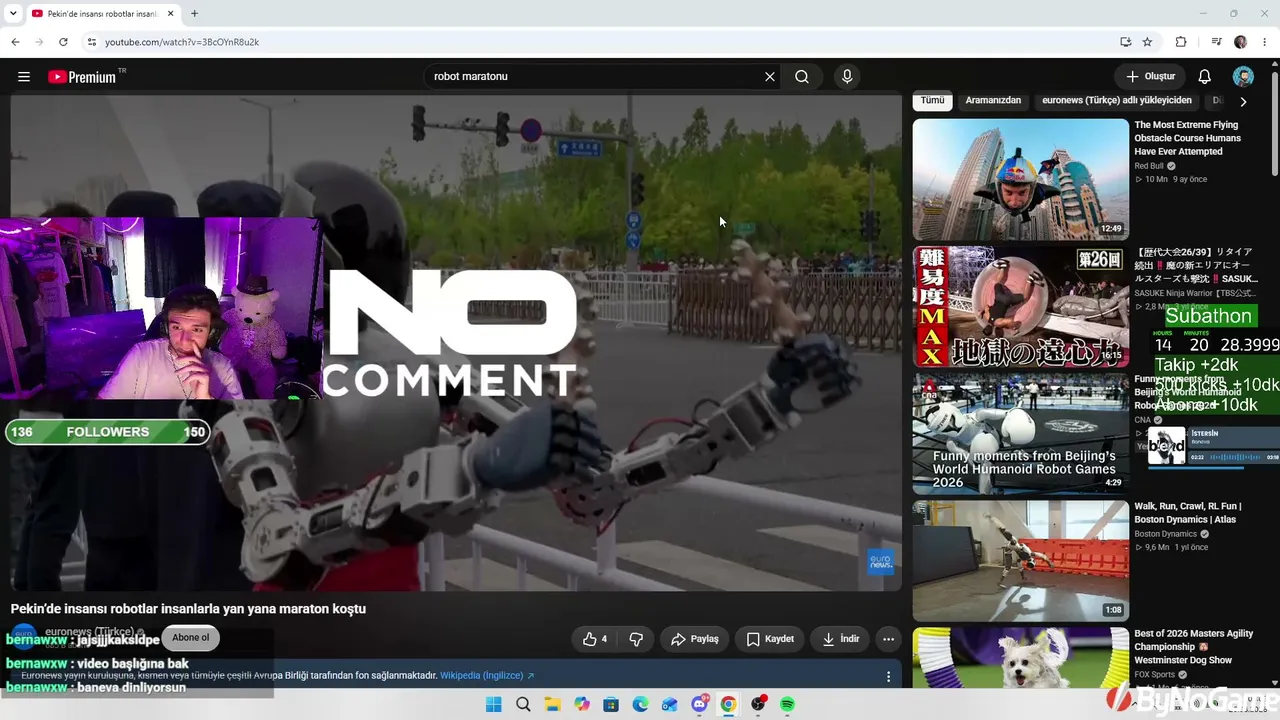Start voice search with microphone icon

[847, 77]
